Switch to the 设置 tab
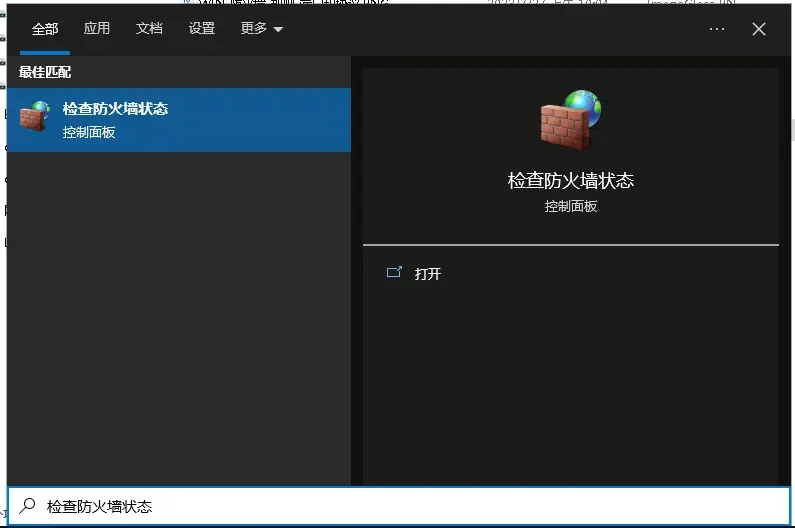 pos(201,29)
